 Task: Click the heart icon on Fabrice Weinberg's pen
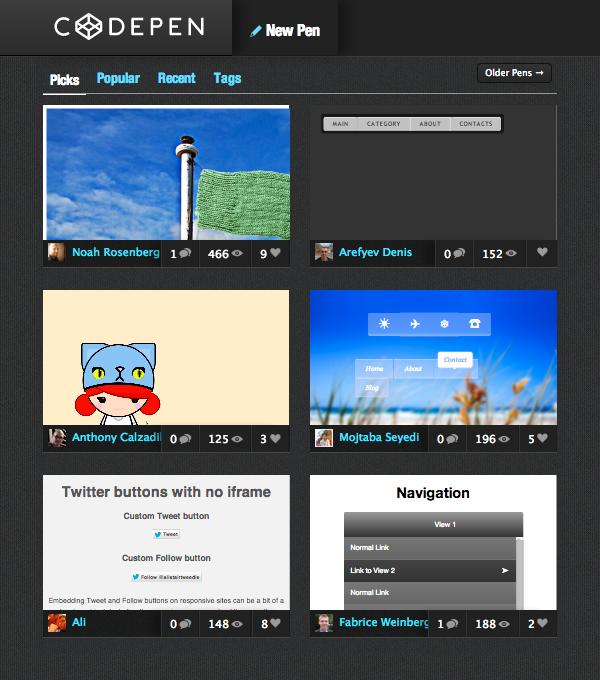[542, 624]
